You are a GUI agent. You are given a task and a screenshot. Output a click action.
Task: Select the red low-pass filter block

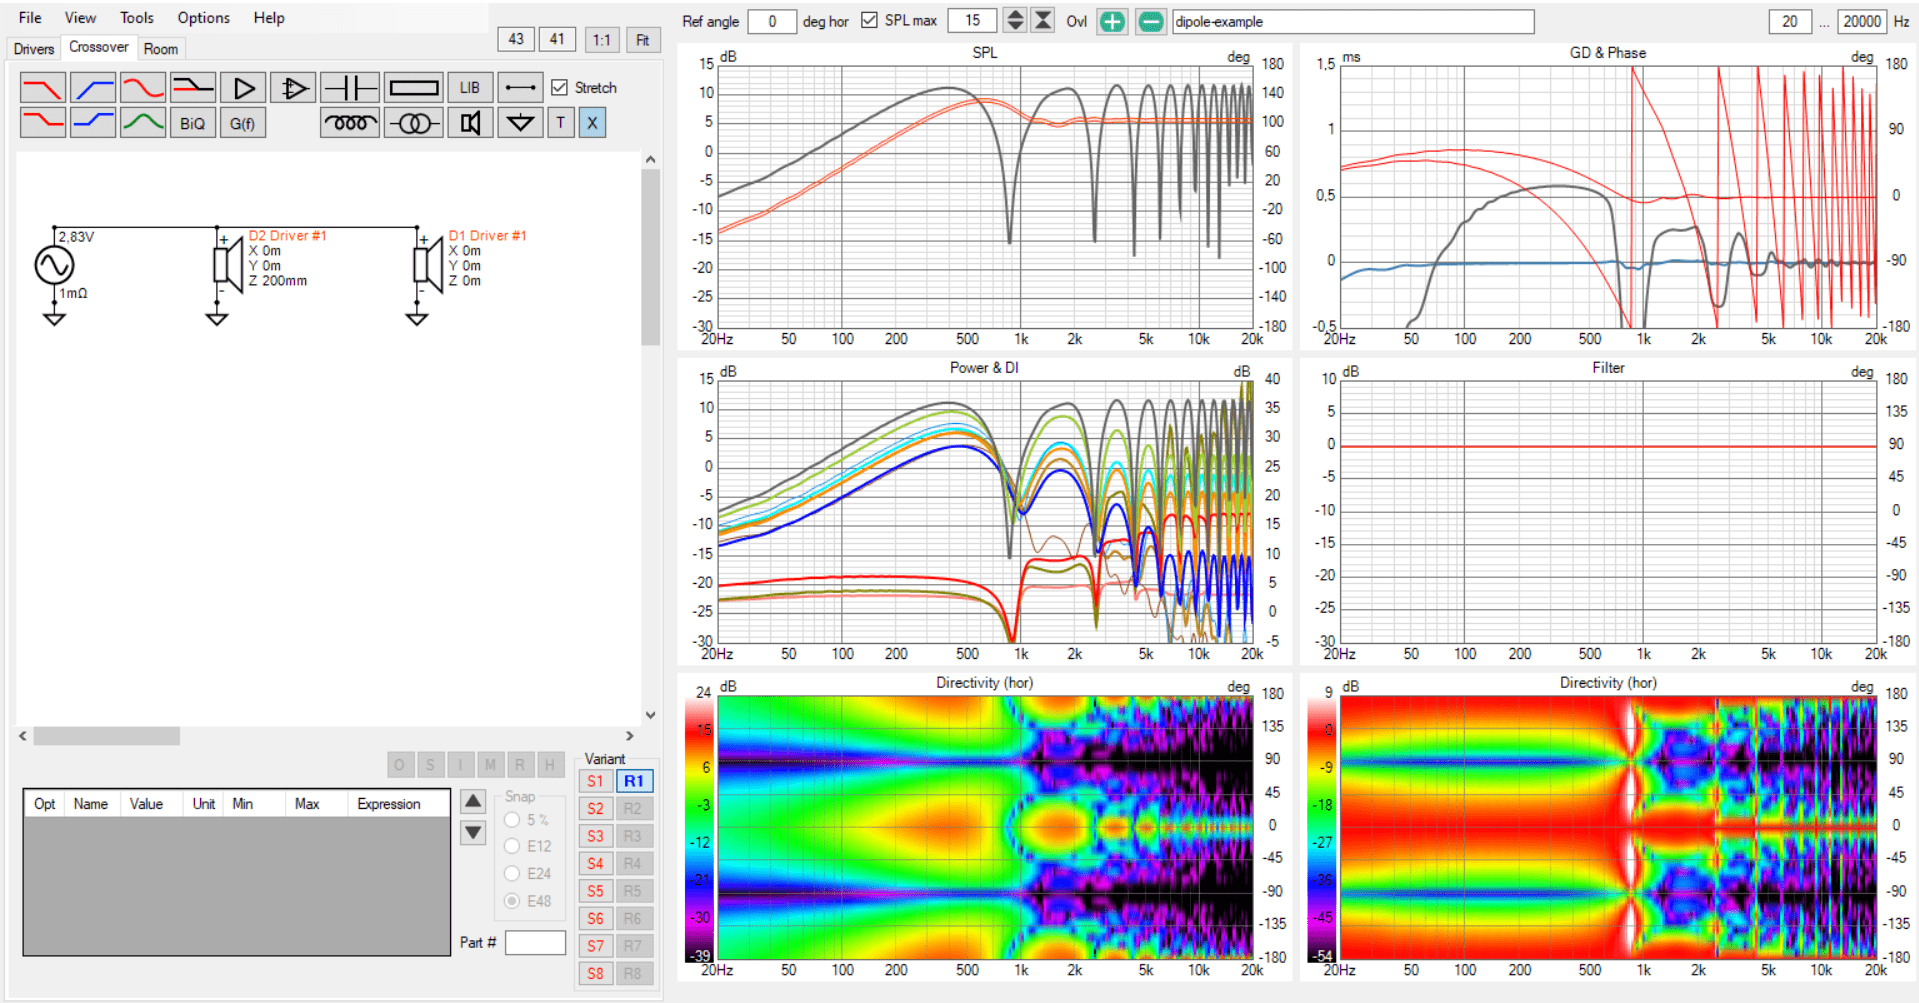coord(43,88)
